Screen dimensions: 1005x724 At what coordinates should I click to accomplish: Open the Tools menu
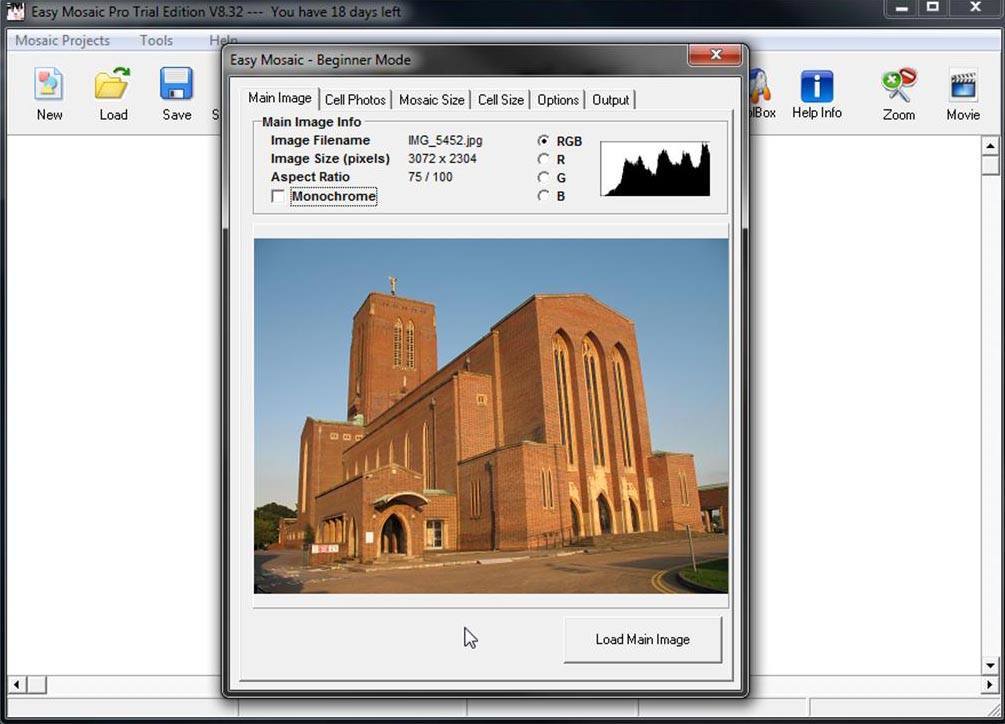[156, 40]
